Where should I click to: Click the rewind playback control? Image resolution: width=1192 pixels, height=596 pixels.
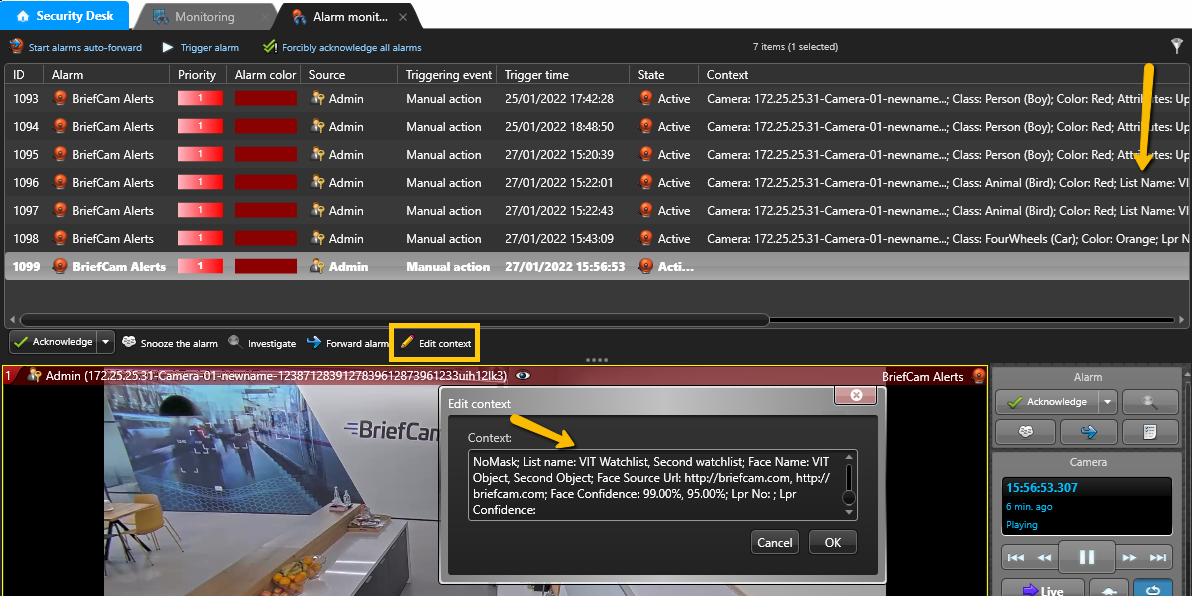pyautogui.click(x=1045, y=557)
